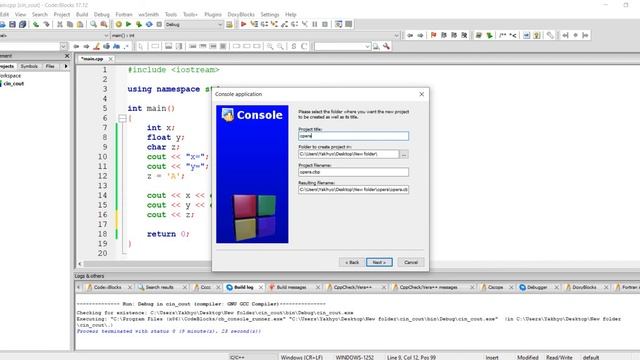Click the green Run arrow icon
This screenshot has width=640, height=360.
(129, 24)
